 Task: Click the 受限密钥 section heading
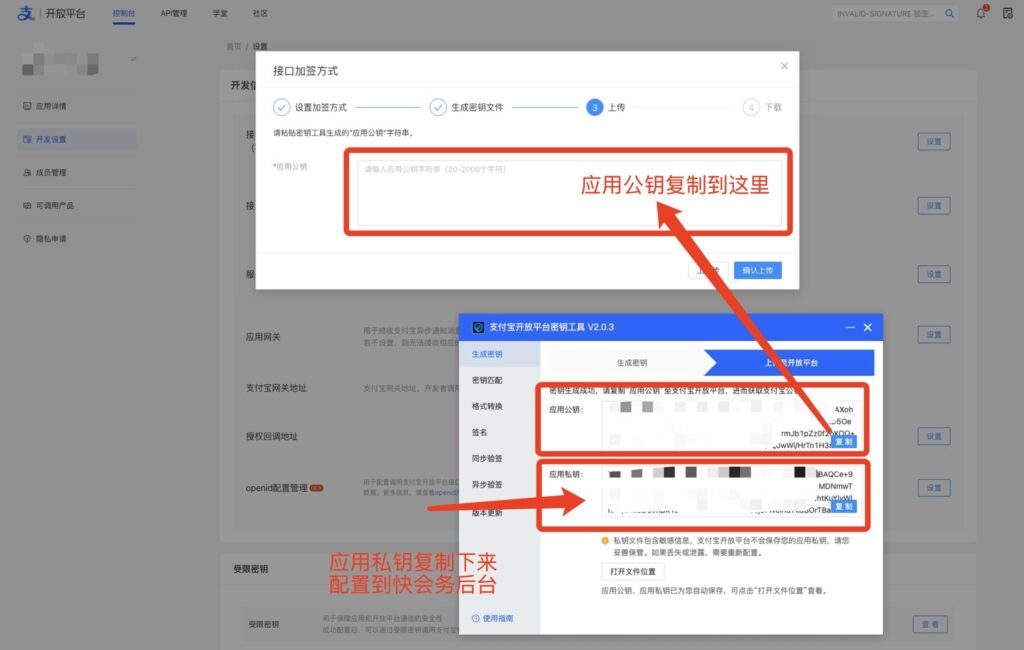[x=251, y=569]
